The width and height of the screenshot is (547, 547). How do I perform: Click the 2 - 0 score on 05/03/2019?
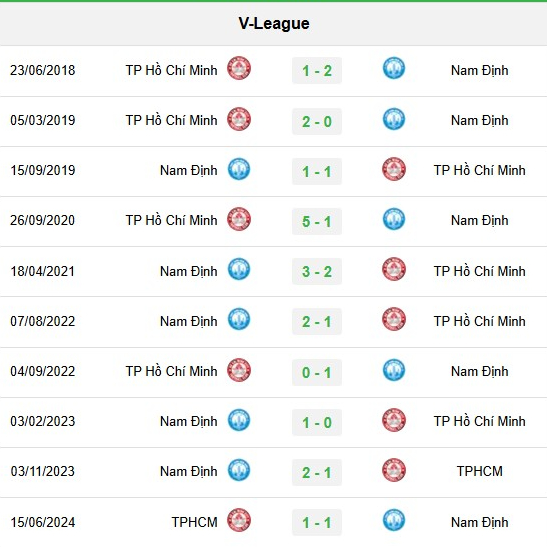point(317,122)
